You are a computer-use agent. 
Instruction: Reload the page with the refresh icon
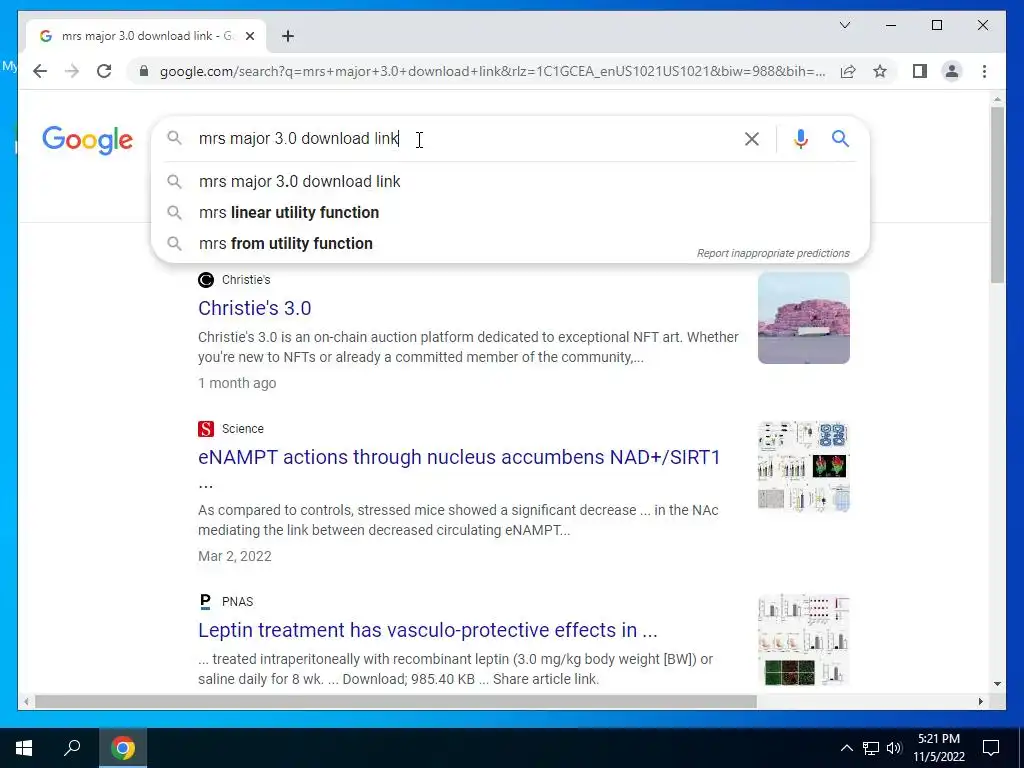tap(104, 71)
